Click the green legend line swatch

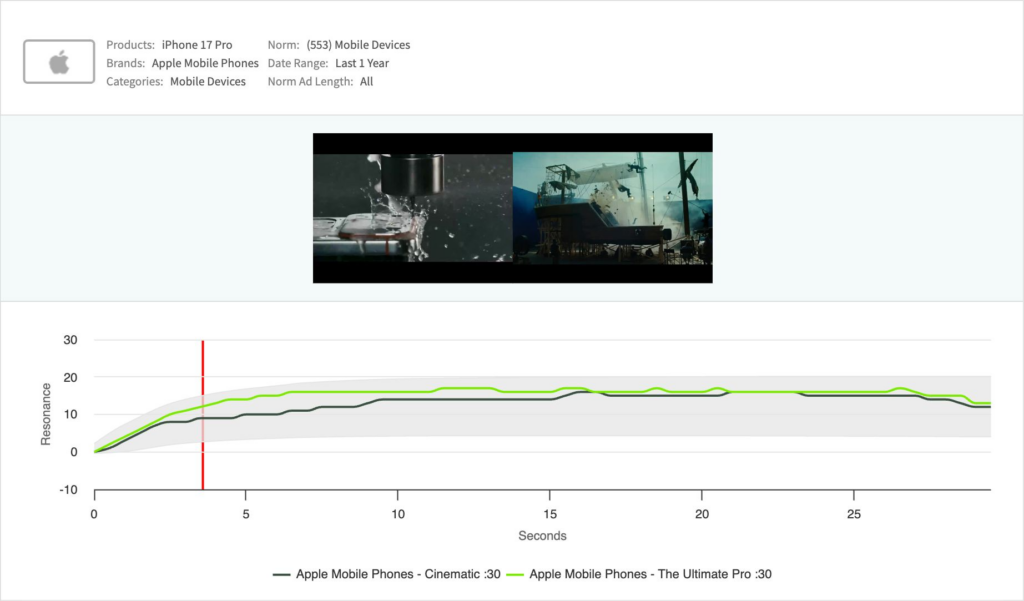514,574
